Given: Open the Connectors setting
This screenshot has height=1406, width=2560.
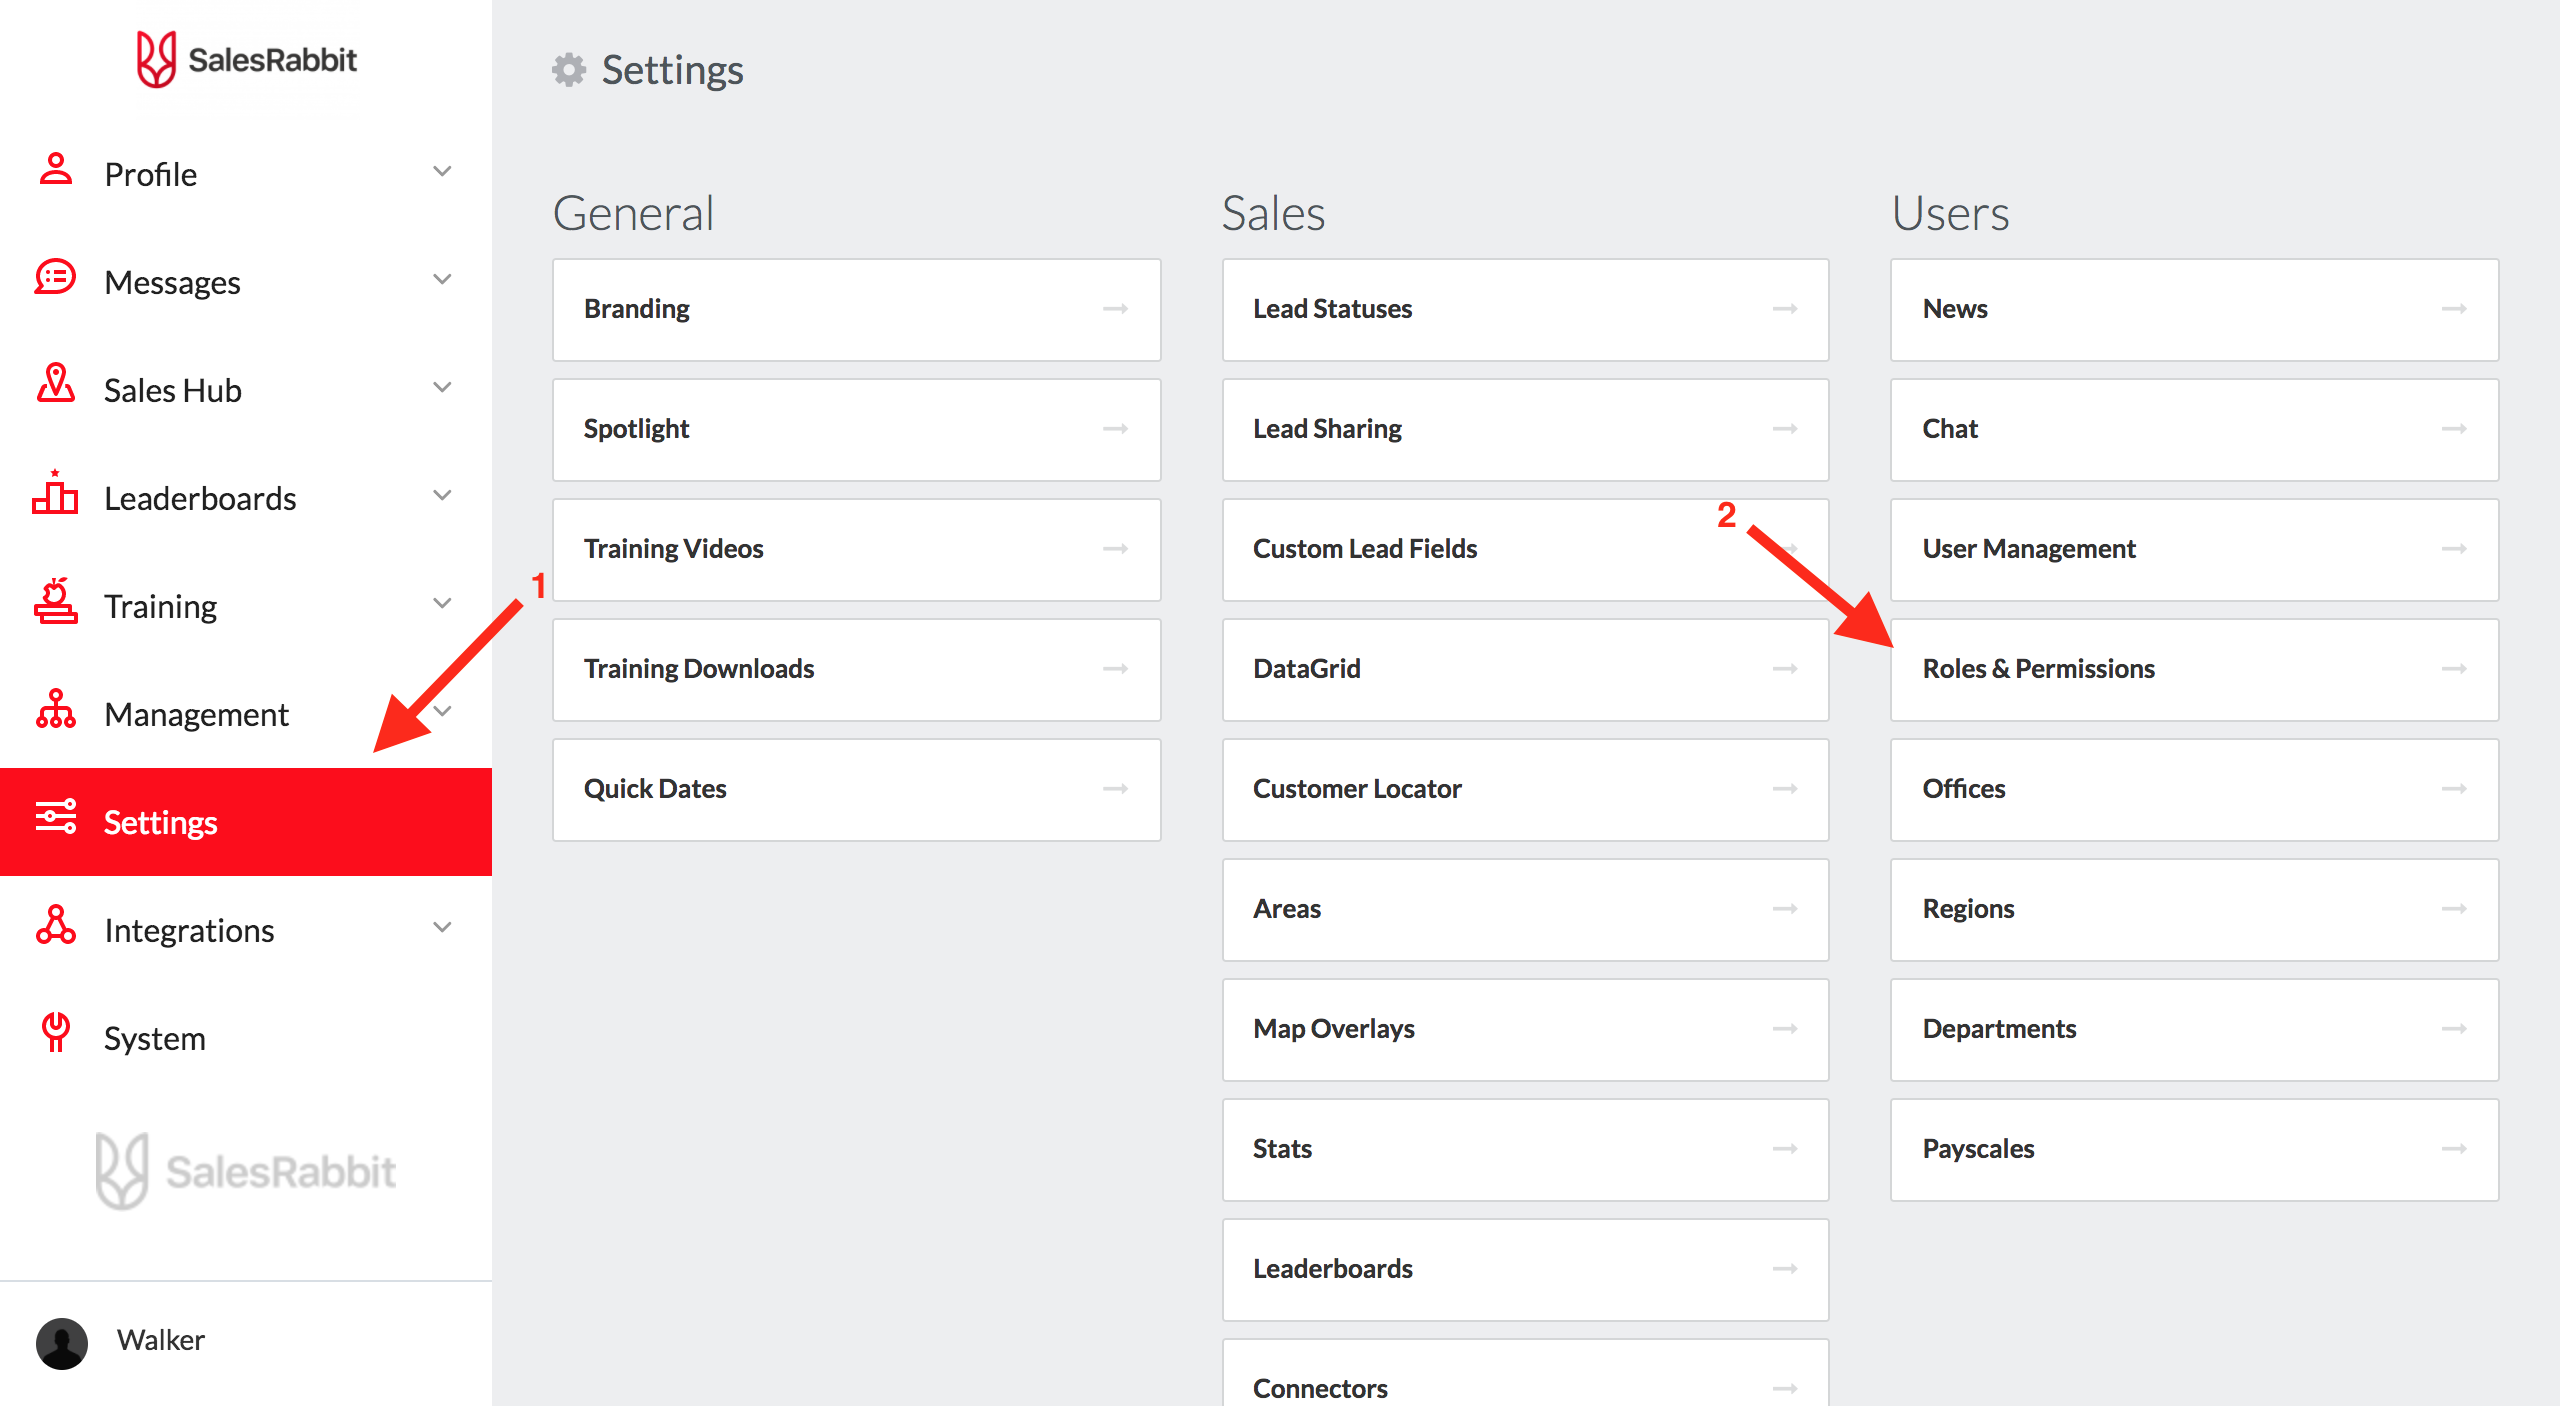Looking at the screenshot, I should [x=1525, y=1373].
